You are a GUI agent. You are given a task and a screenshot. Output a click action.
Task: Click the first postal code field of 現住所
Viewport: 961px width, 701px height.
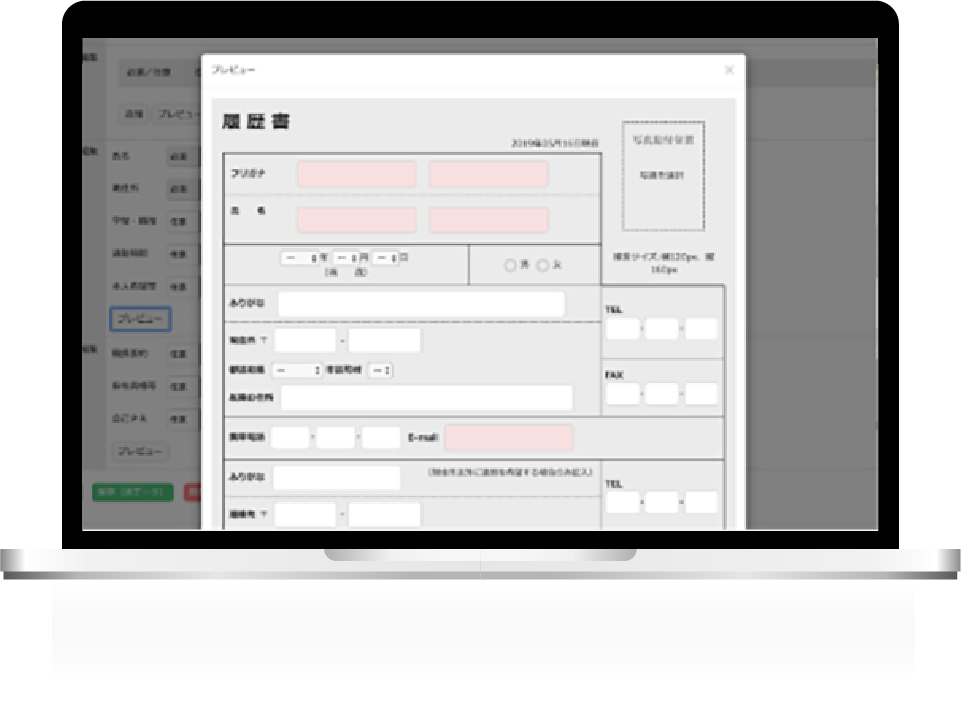pos(305,340)
